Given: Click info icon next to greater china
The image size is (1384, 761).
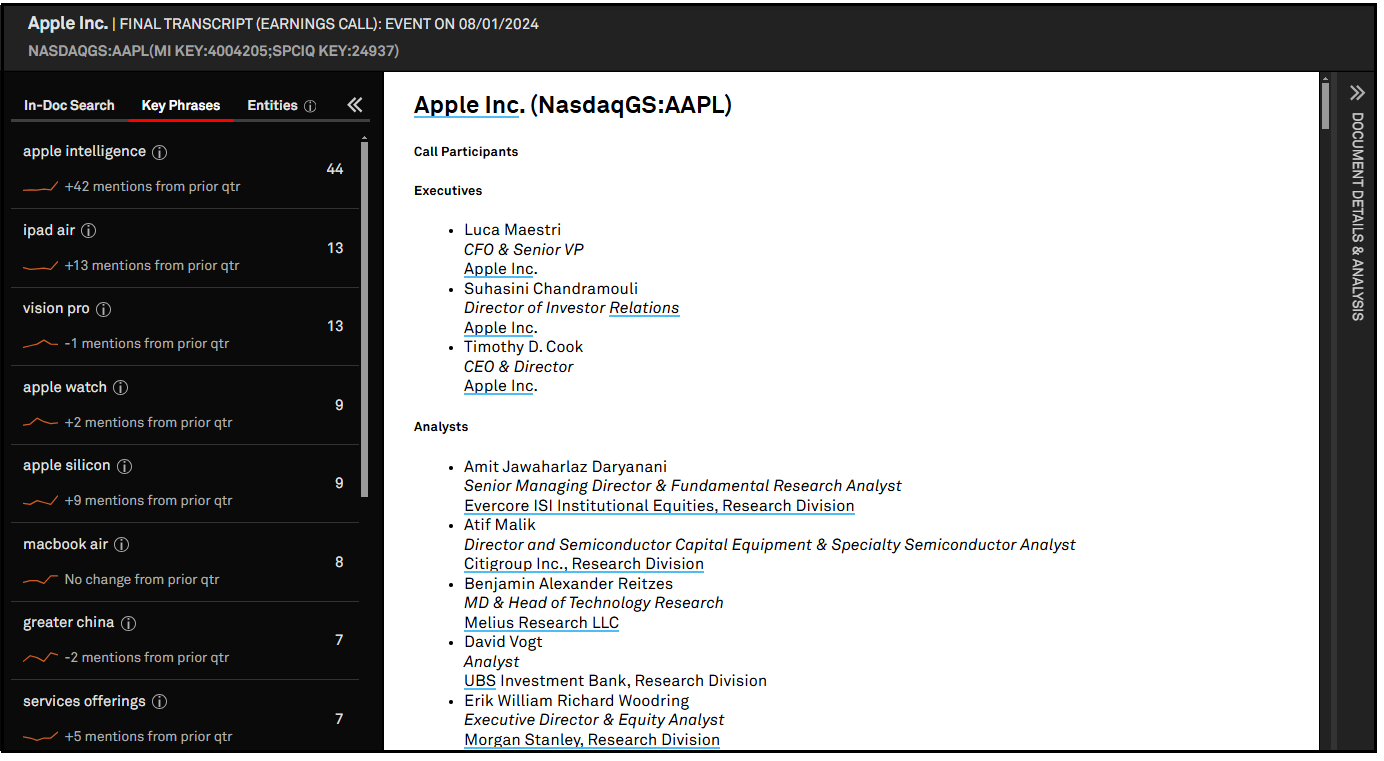Looking at the screenshot, I should (x=128, y=623).
